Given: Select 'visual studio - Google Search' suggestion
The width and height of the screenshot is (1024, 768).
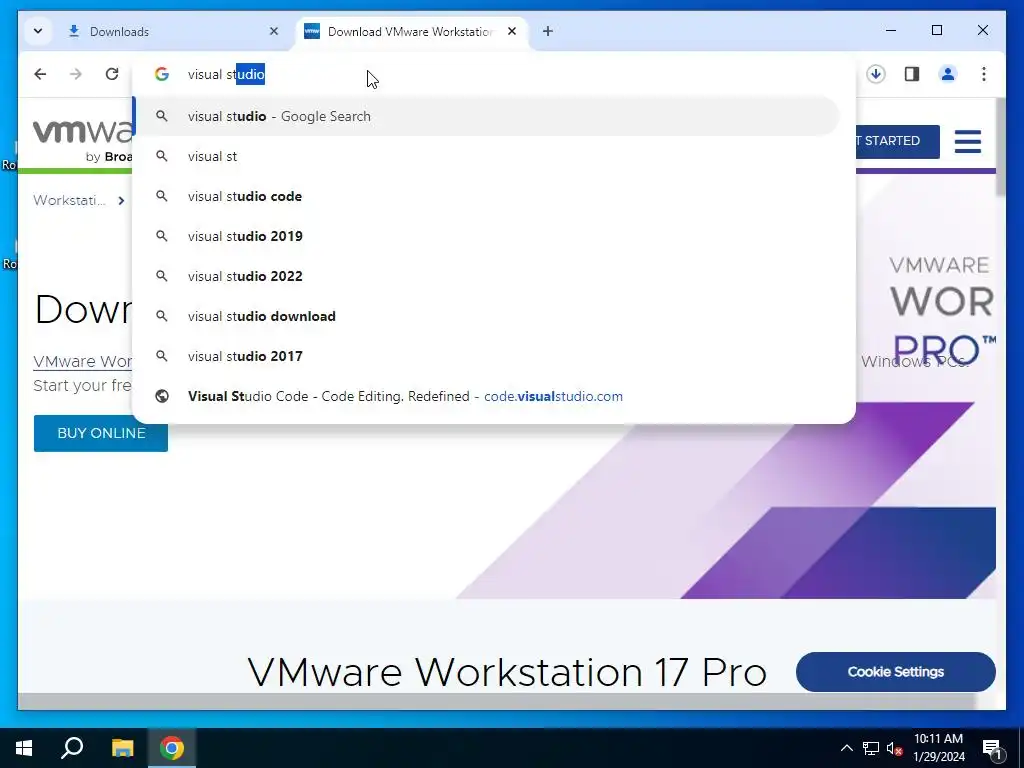Looking at the screenshot, I should (x=487, y=116).
